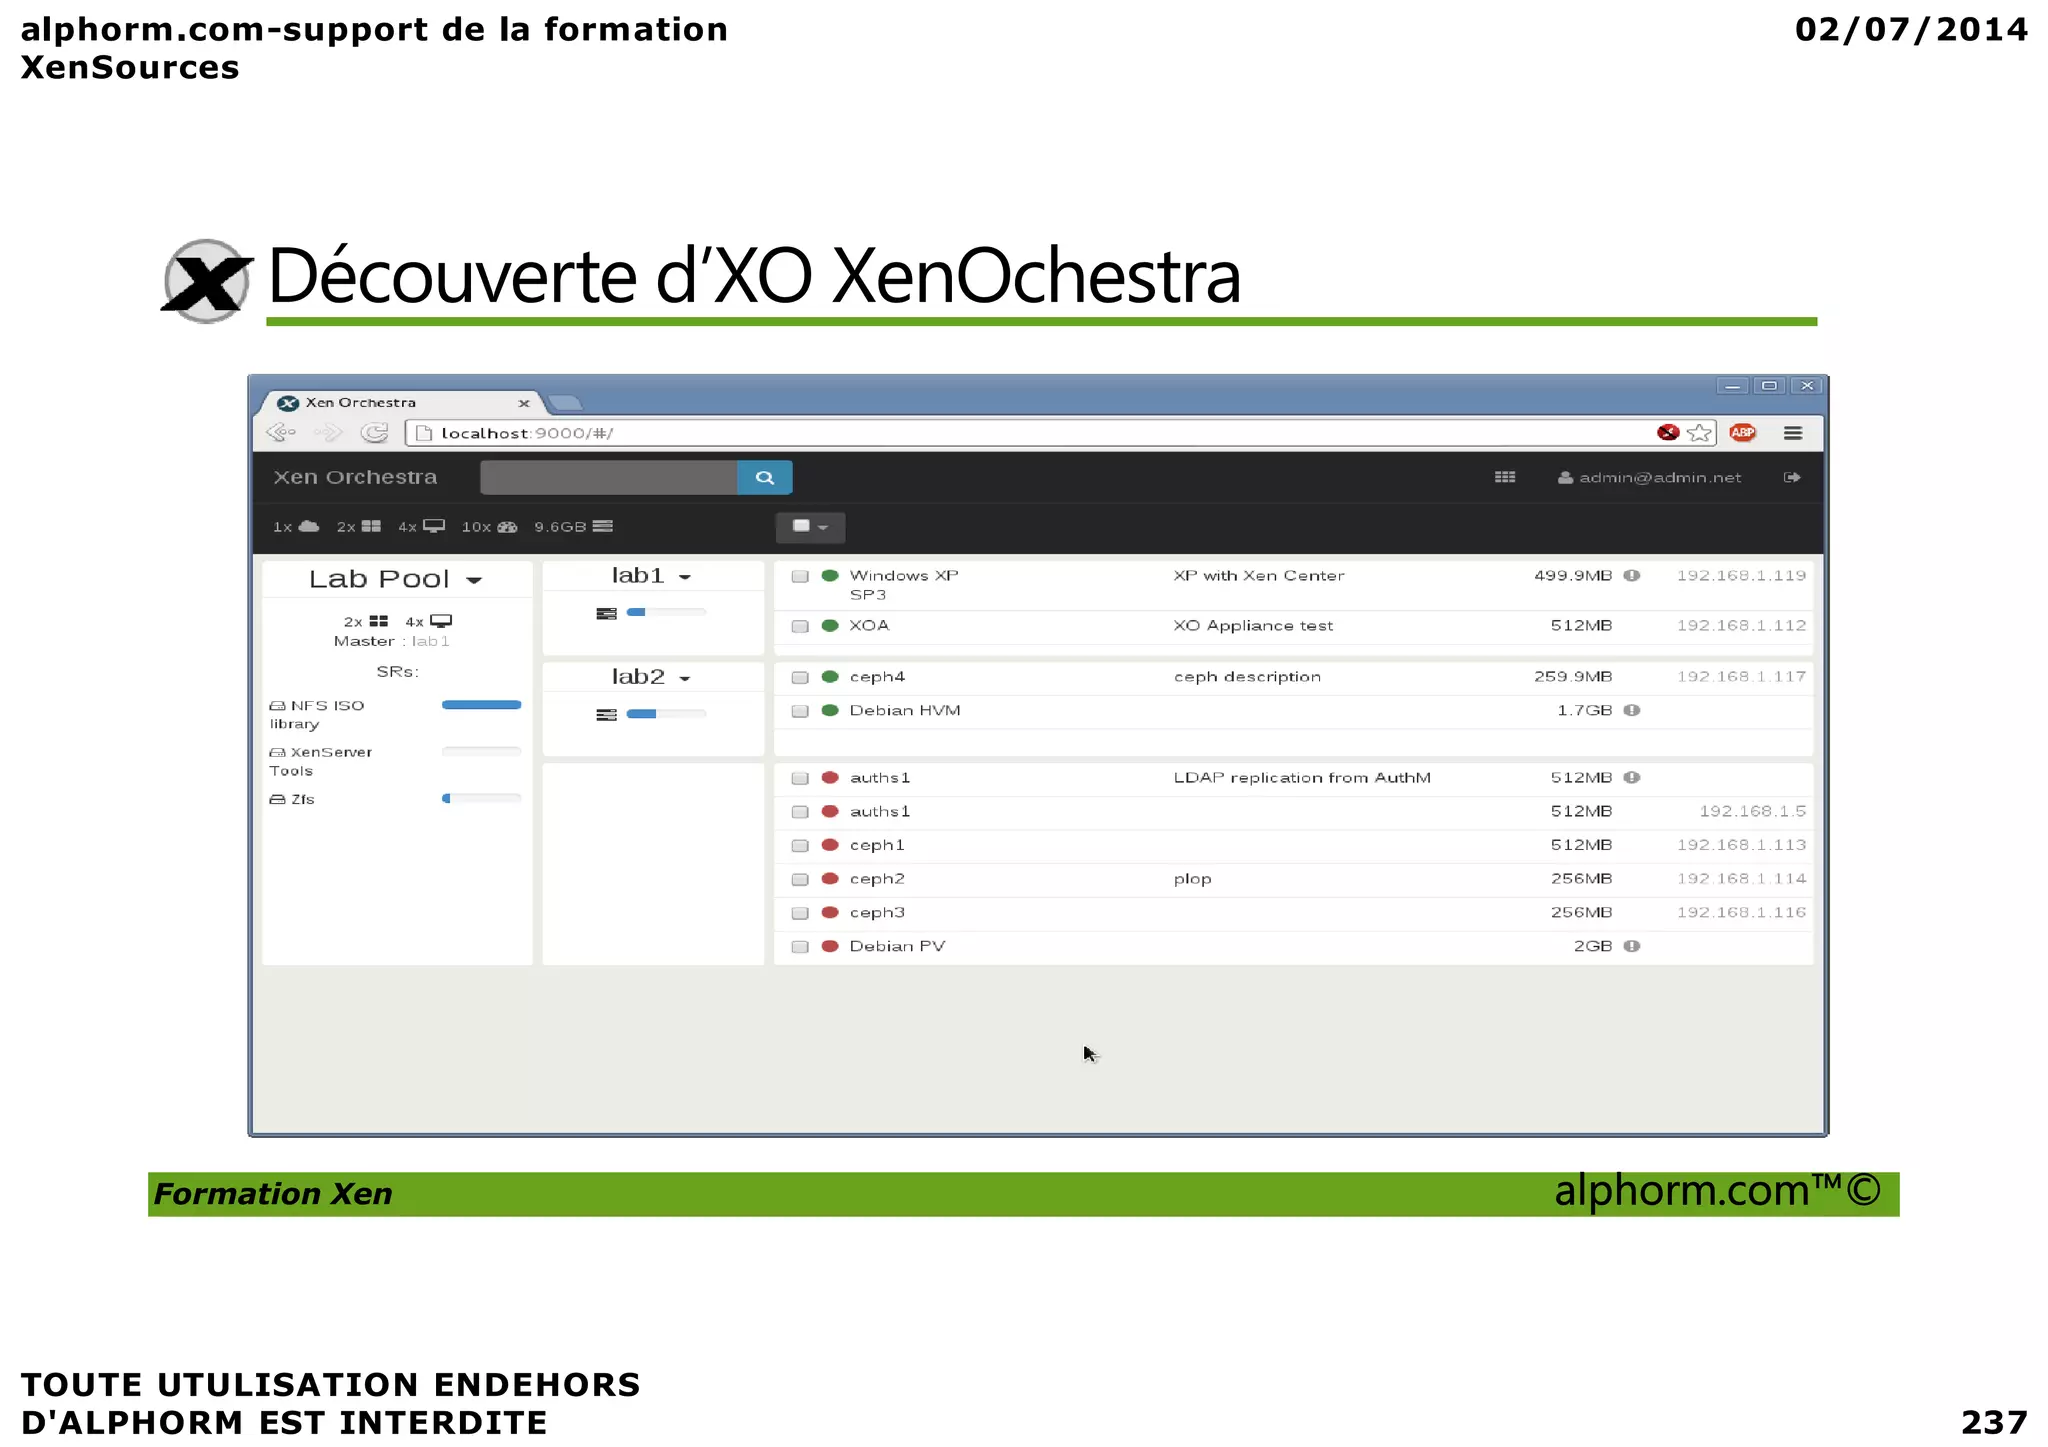Screen dimensions: 2048x1447
Task: Select the ceph3 checkbox
Action: [x=800, y=914]
